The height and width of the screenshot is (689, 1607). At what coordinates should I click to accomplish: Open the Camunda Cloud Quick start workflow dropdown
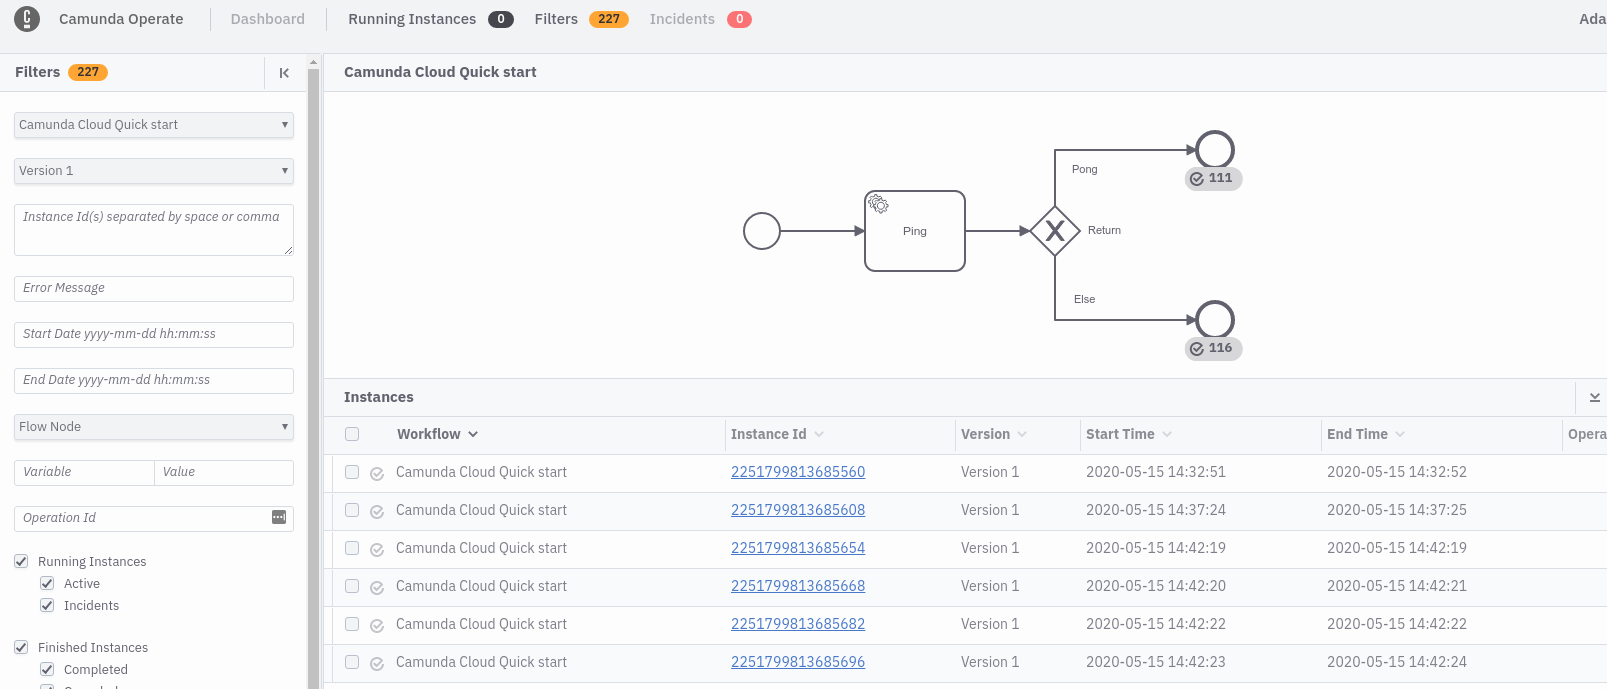click(154, 125)
